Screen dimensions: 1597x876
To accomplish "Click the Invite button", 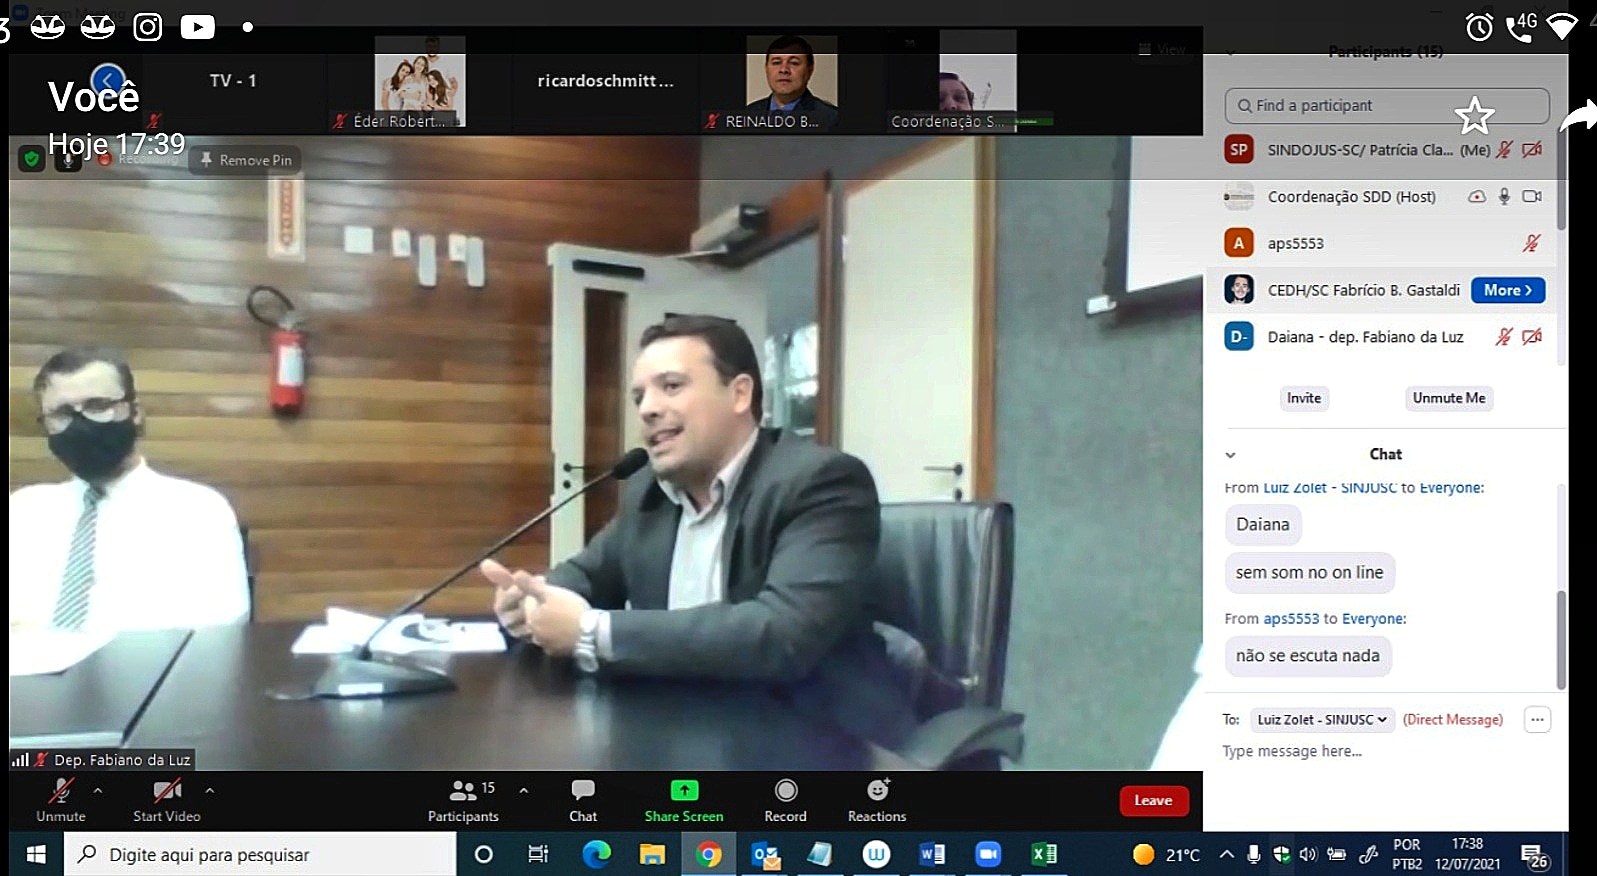I will [x=1303, y=398].
